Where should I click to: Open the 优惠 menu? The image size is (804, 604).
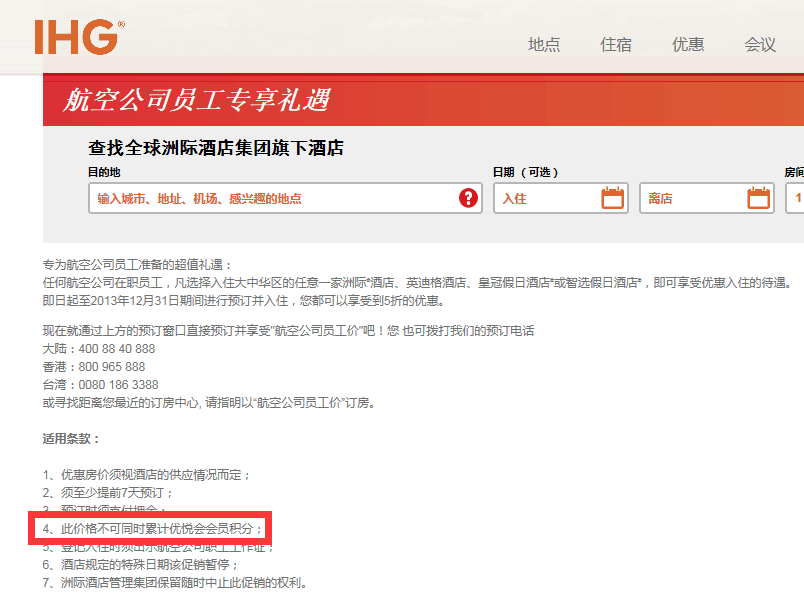[x=688, y=45]
